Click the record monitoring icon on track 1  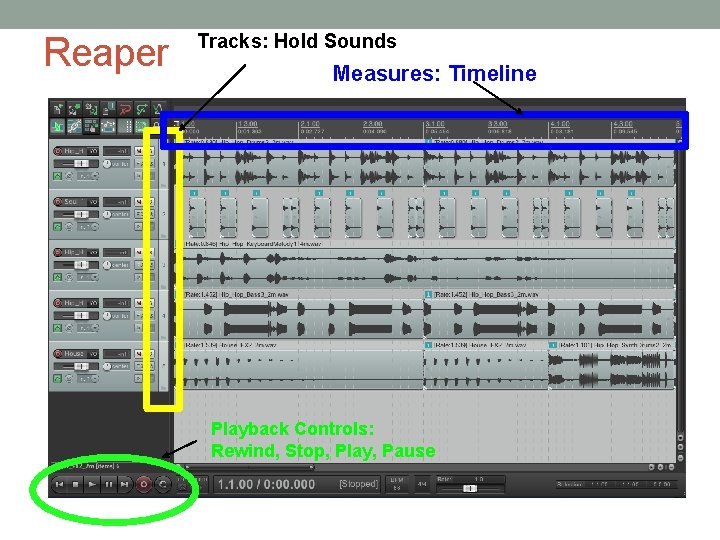[x=69, y=176]
